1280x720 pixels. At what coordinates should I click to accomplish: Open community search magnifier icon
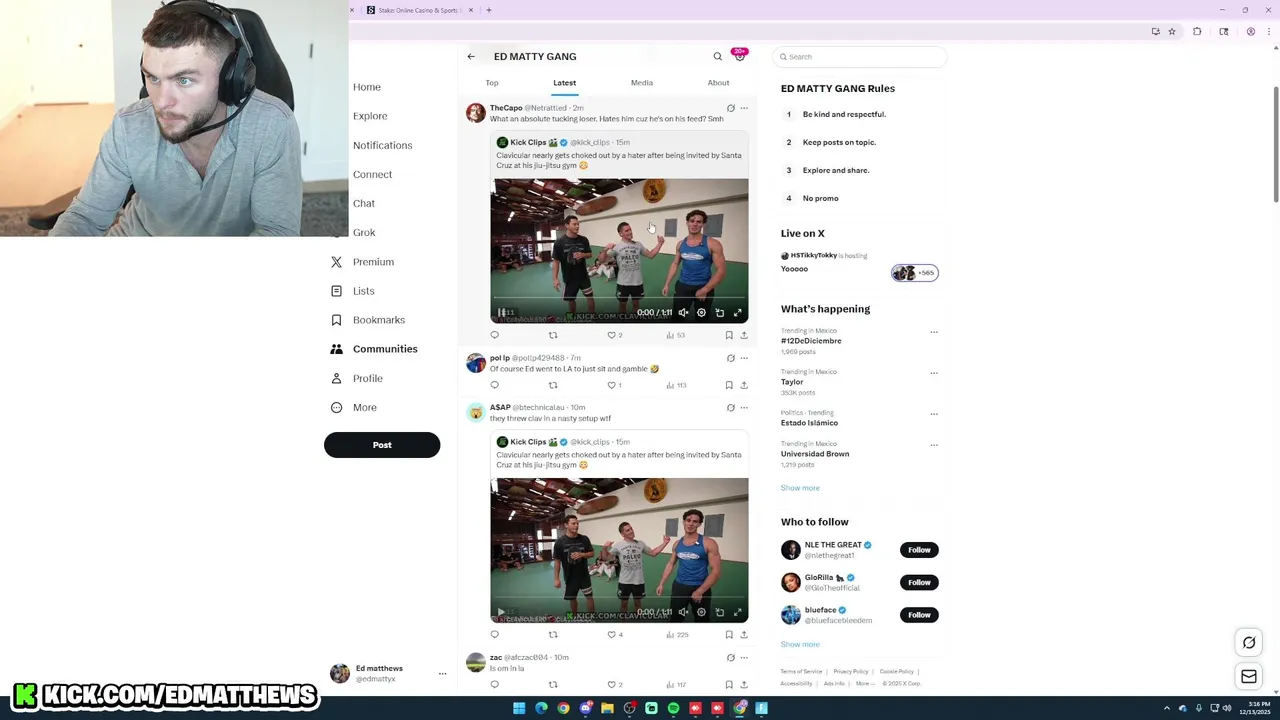pos(717,57)
